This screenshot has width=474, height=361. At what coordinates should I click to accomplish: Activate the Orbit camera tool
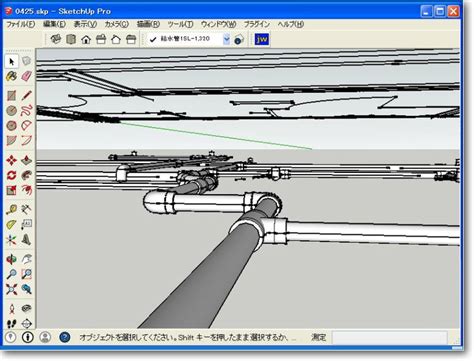coord(12,259)
